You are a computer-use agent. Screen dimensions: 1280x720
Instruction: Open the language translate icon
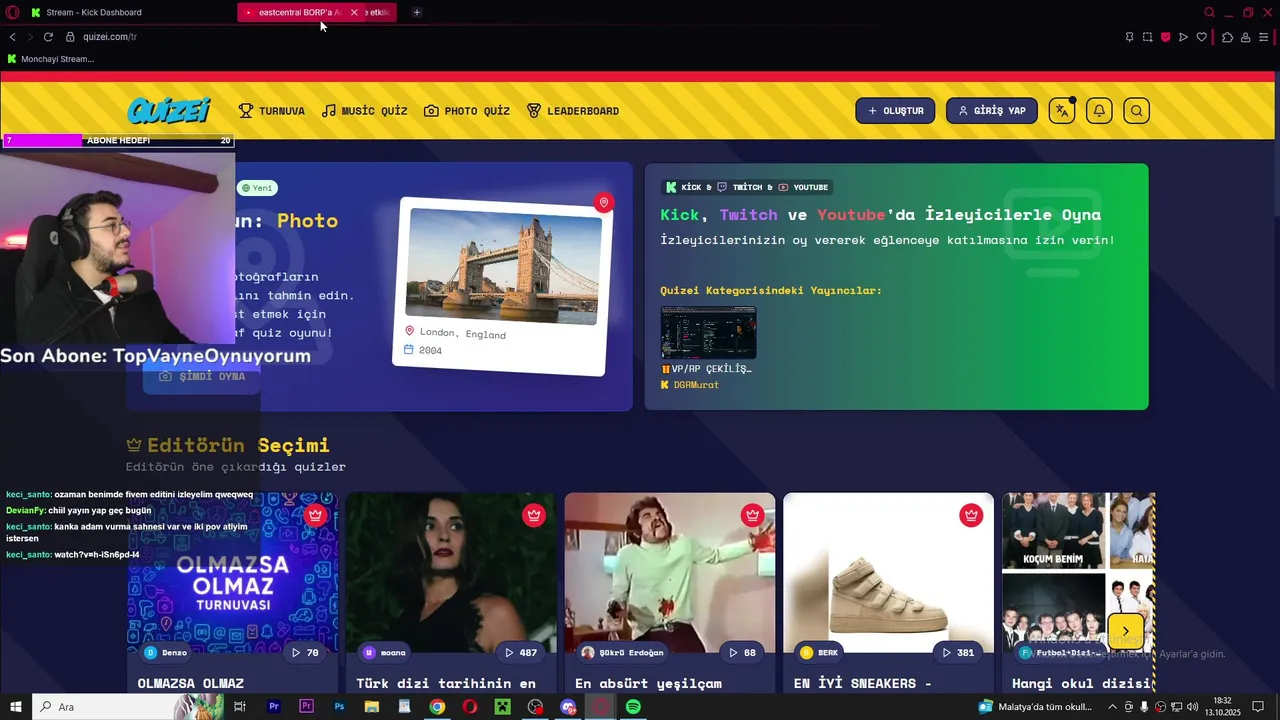pos(1062,111)
